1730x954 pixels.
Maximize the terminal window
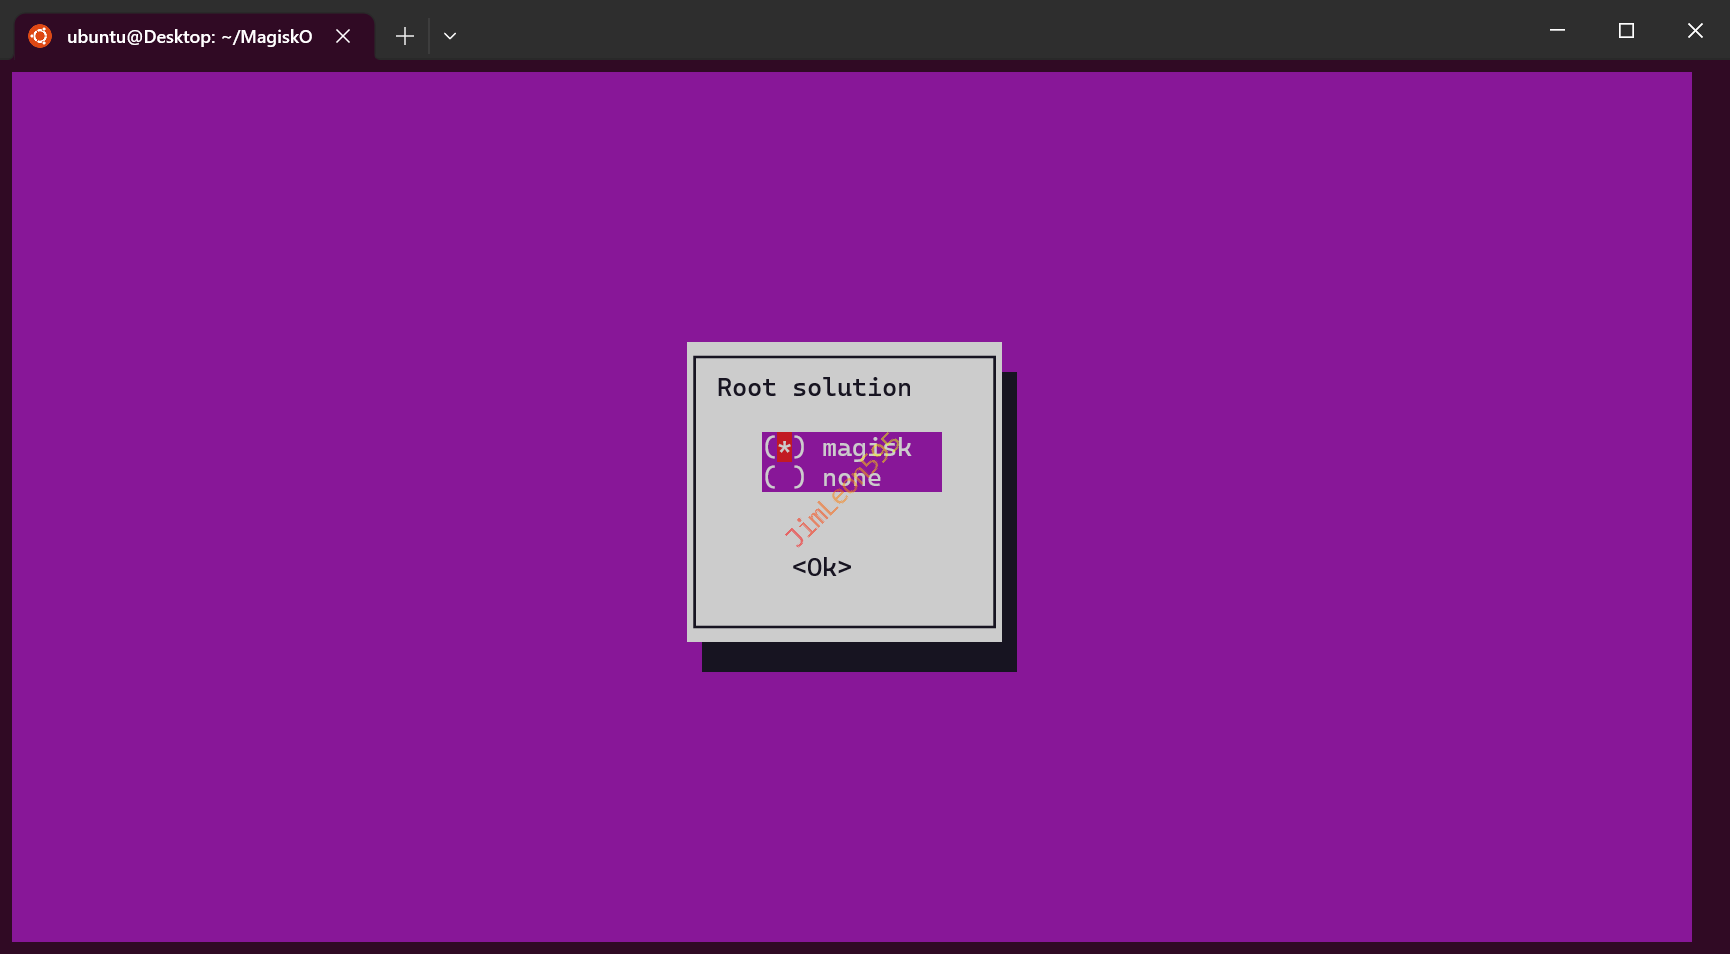click(x=1626, y=30)
